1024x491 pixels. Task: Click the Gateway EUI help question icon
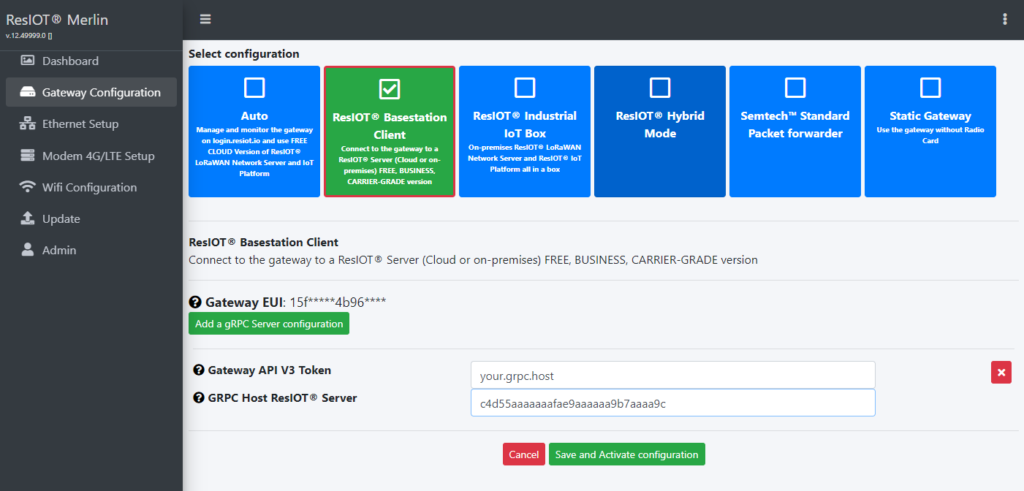[196, 301]
